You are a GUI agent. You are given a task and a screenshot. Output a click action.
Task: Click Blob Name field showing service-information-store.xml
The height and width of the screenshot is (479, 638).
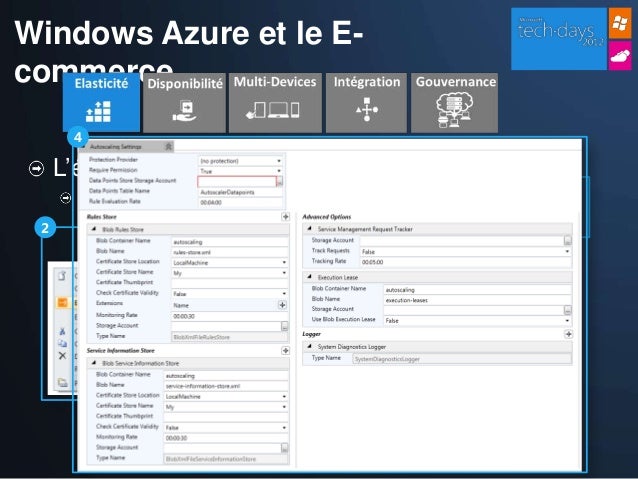click(226, 386)
